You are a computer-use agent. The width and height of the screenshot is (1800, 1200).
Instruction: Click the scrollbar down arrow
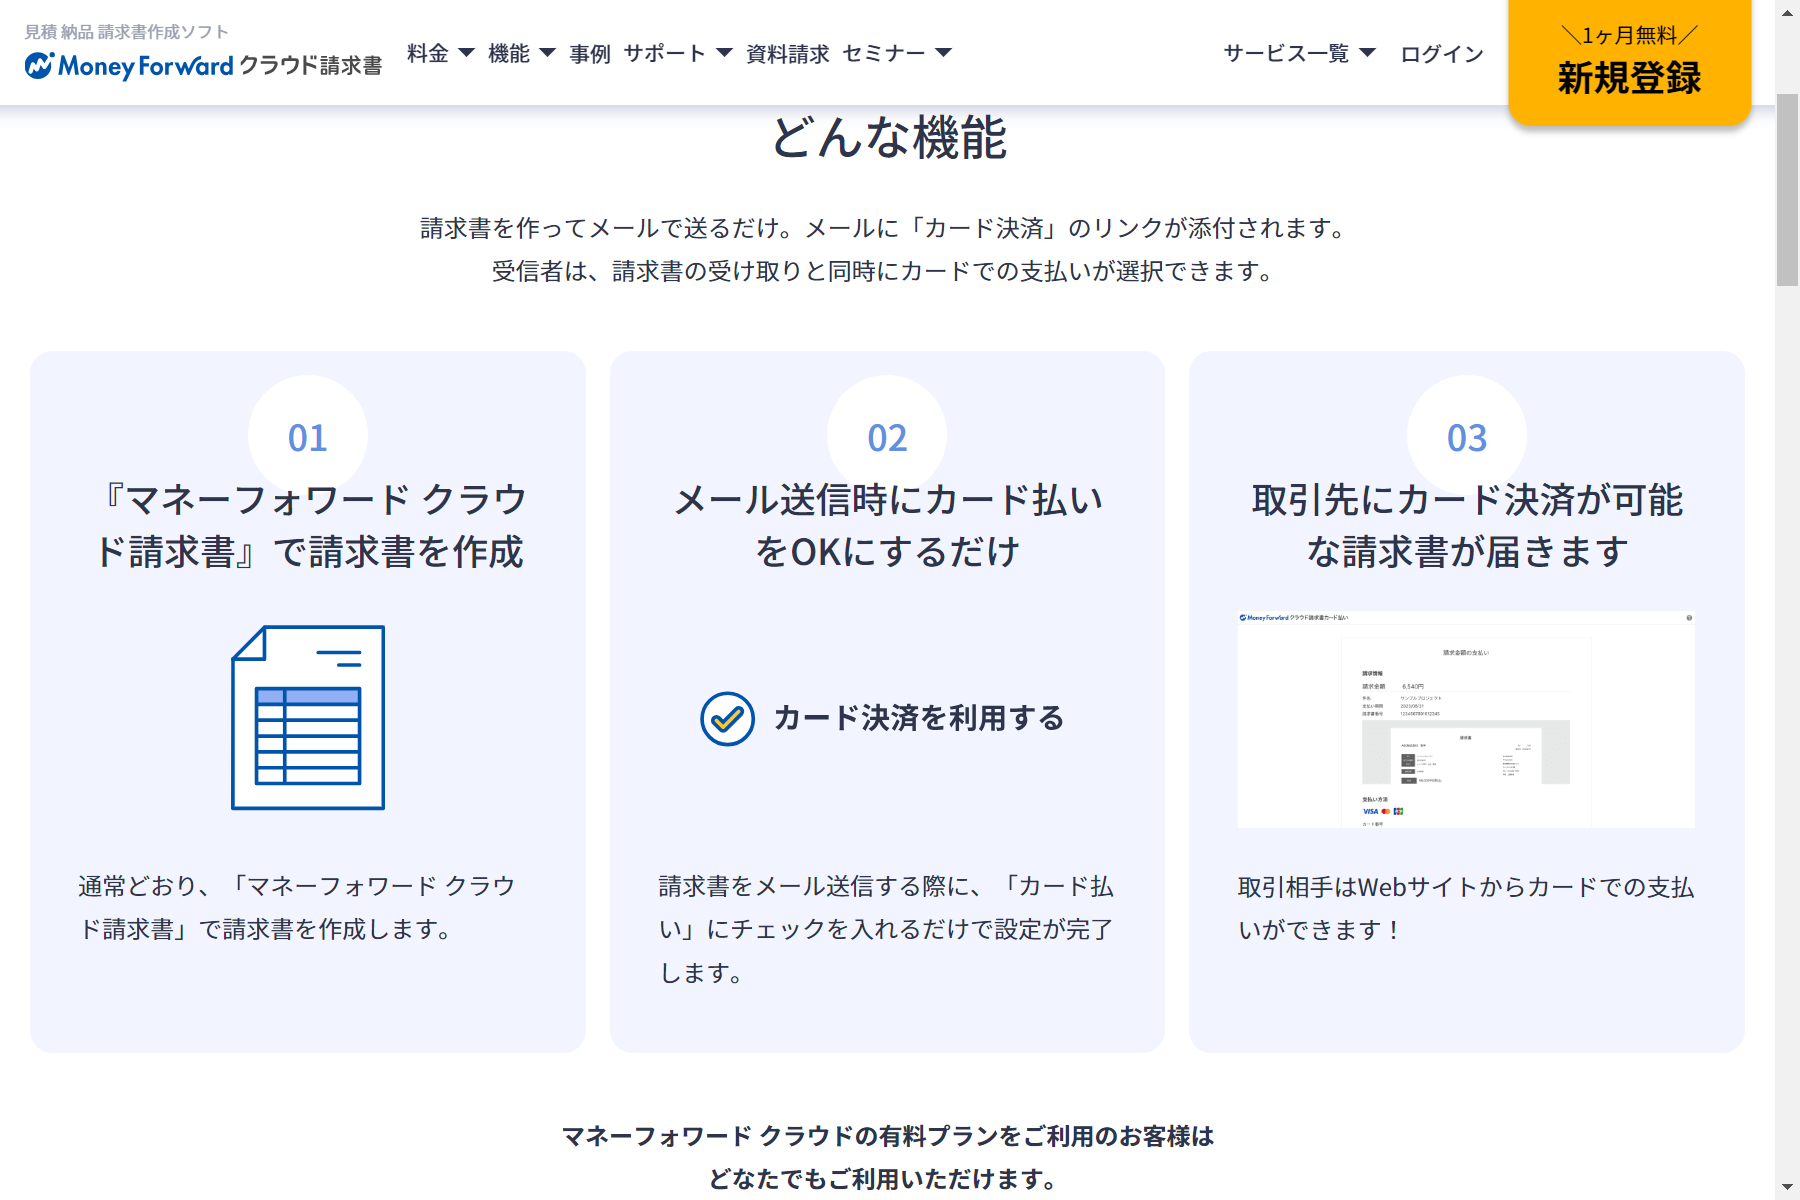click(x=1787, y=1188)
